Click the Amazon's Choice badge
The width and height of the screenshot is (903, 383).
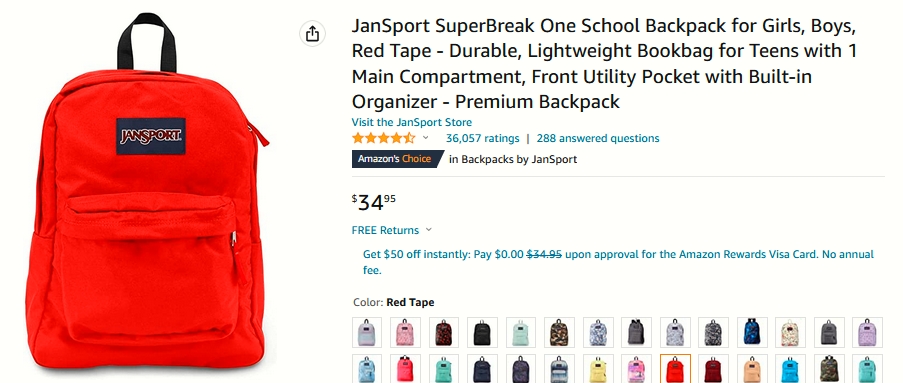coord(398,159)
